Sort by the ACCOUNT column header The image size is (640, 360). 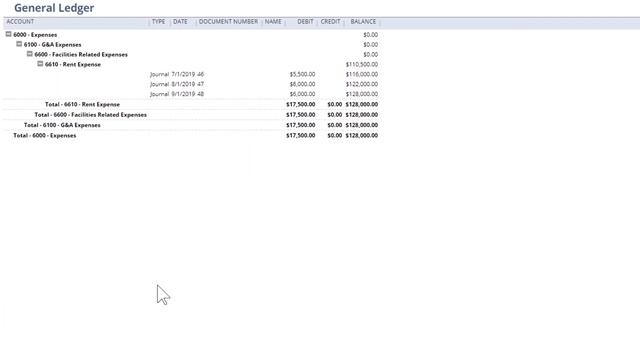point(20,22)
